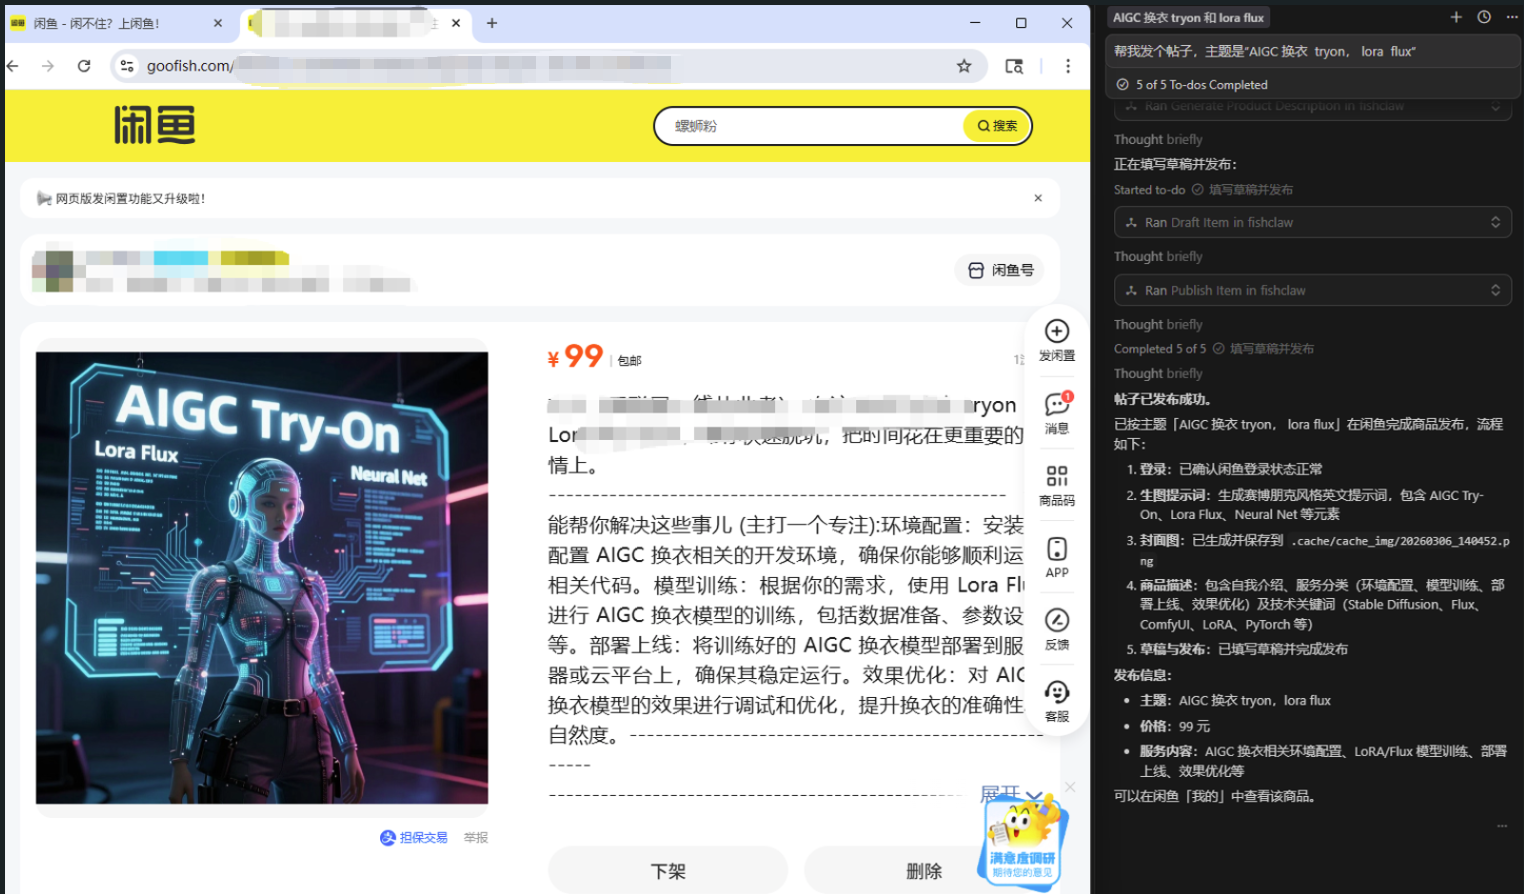
Task: Click the 举报 report link
Action: pos(476,838)
